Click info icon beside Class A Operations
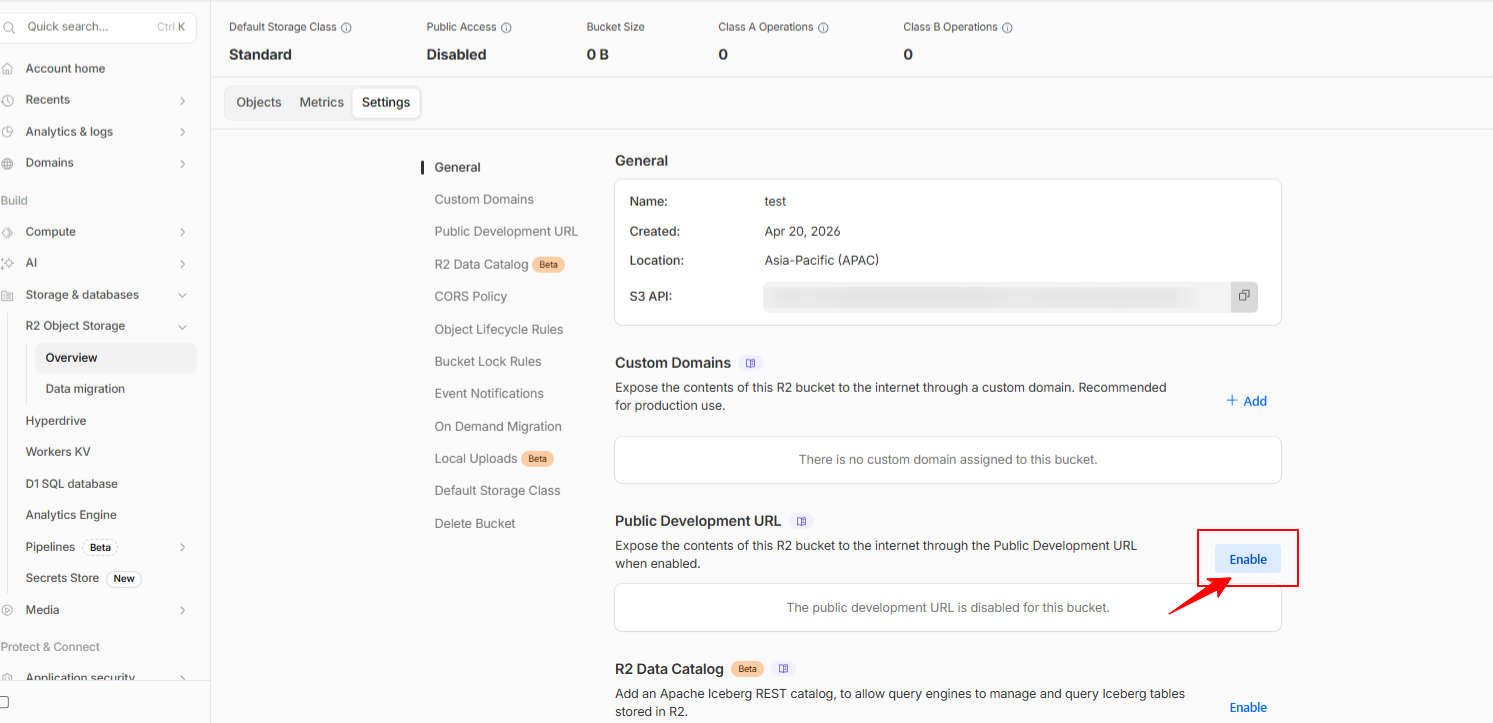 tap(823, 28)
